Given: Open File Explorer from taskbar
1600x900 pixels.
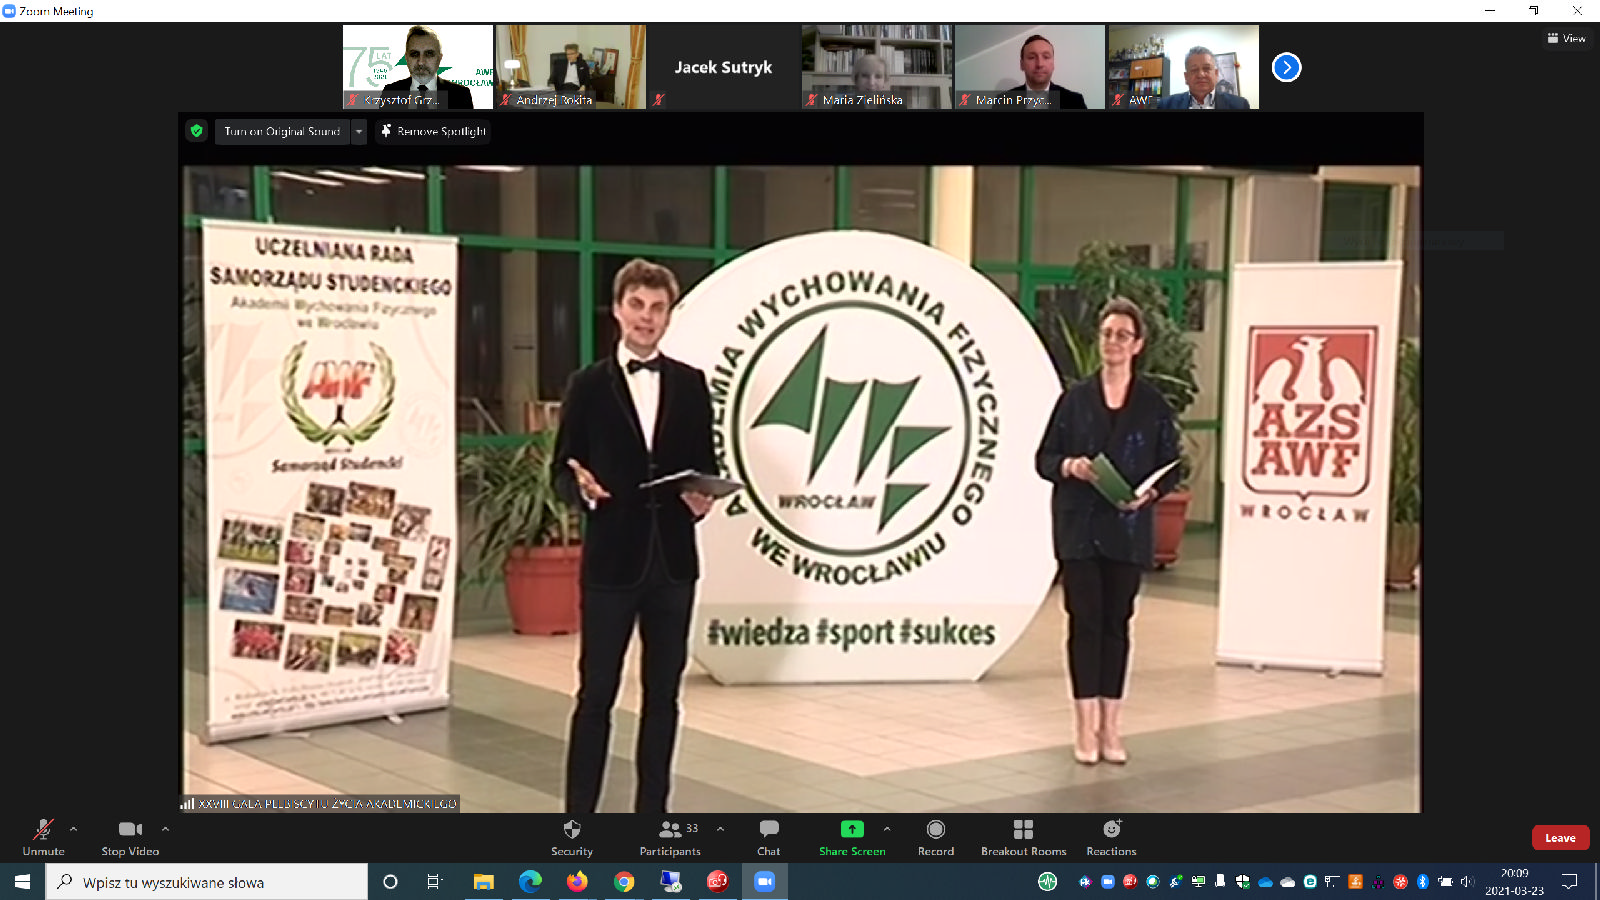Looking at the screenshot, I should pyautogui.click(x=484, y=882).
